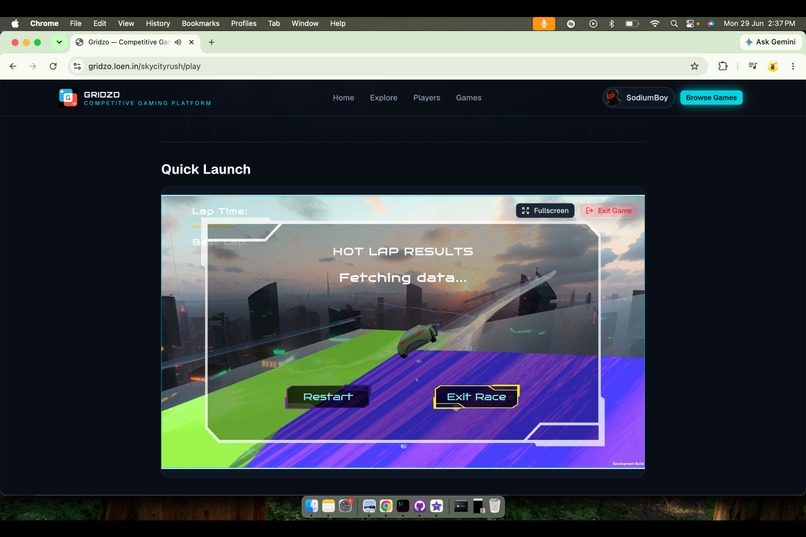Viewport: 806px width, 537px height.
Task: Click the Fullscreen button in the game
Action: pos(545,211)
